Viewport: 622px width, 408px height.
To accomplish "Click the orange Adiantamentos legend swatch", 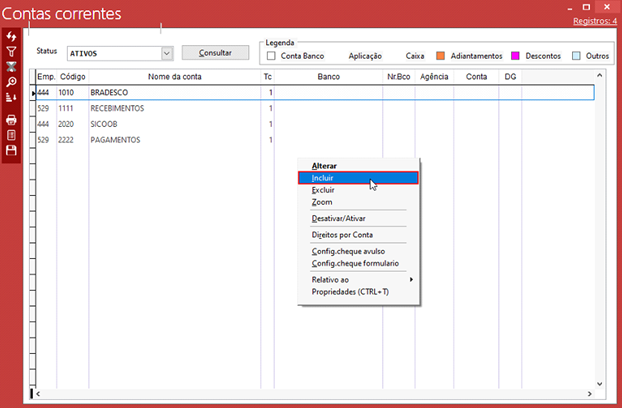I will (441, 56).
